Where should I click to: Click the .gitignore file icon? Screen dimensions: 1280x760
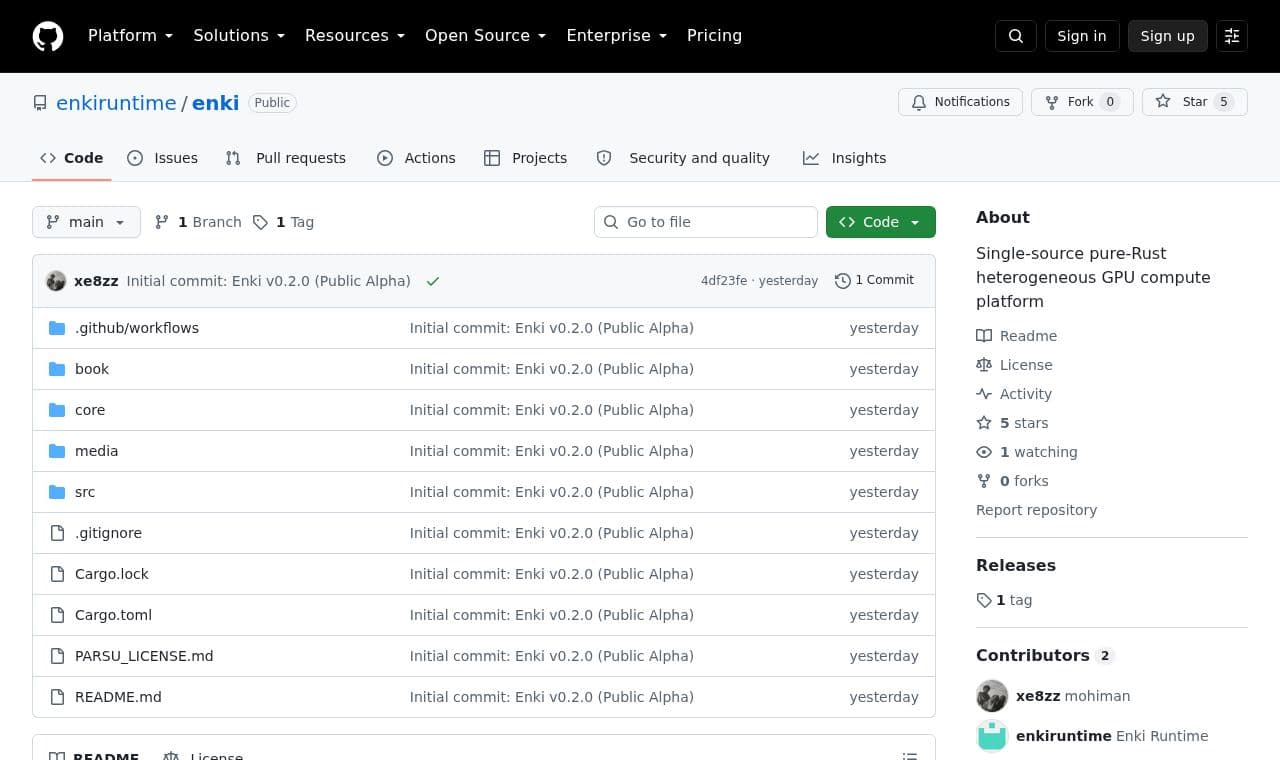(57, 533)
